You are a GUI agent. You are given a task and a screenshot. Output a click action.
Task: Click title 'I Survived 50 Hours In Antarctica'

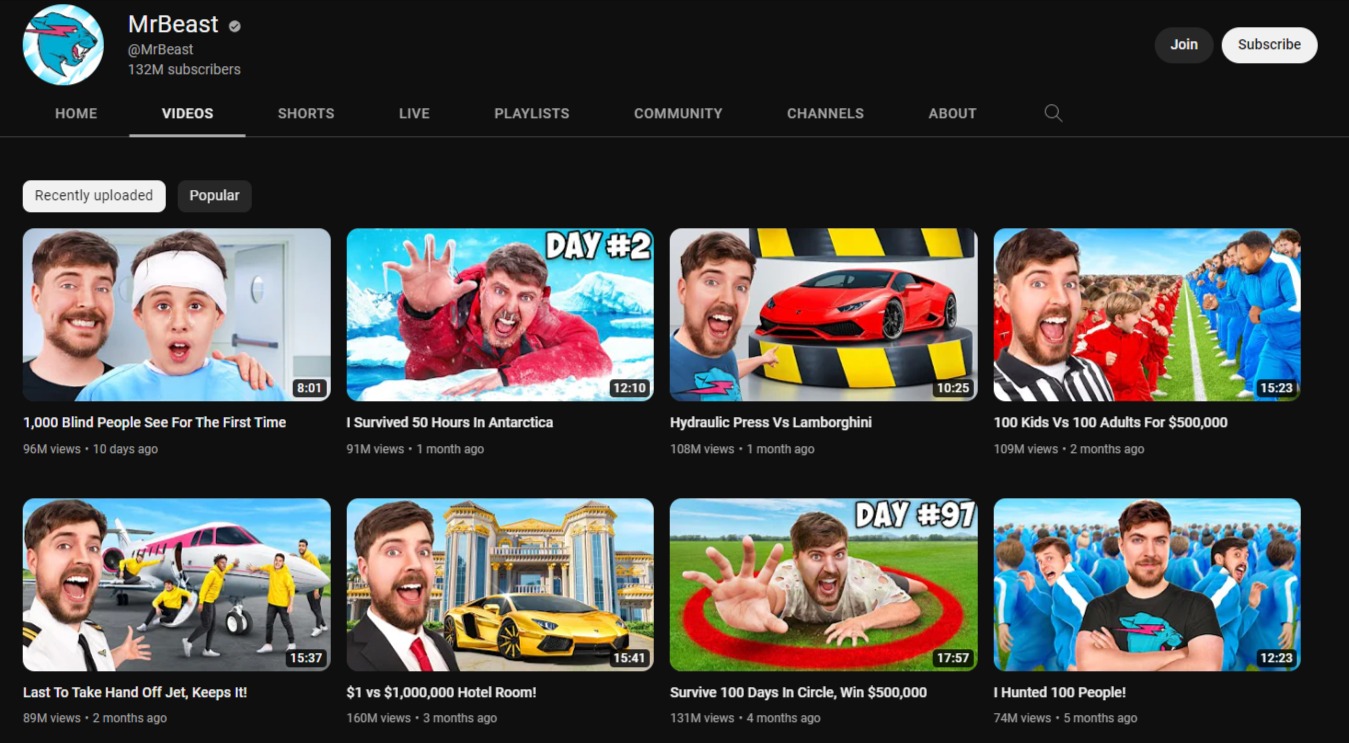[450, 423]
